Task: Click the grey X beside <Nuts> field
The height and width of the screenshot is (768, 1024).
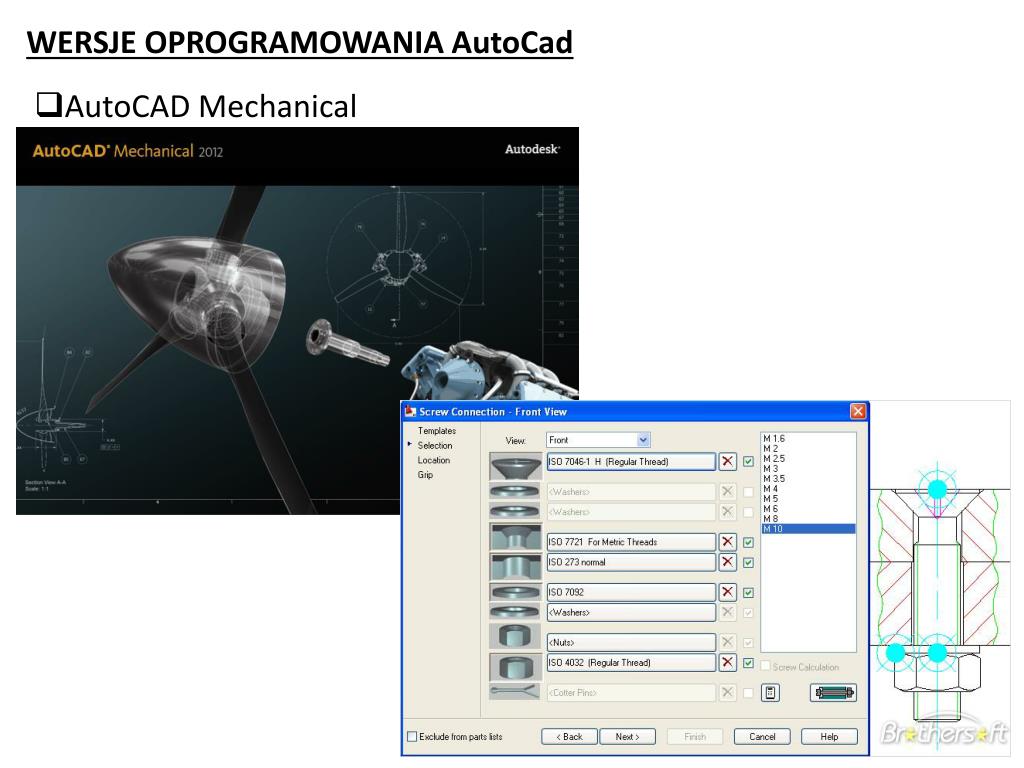Action: [727, 642]
